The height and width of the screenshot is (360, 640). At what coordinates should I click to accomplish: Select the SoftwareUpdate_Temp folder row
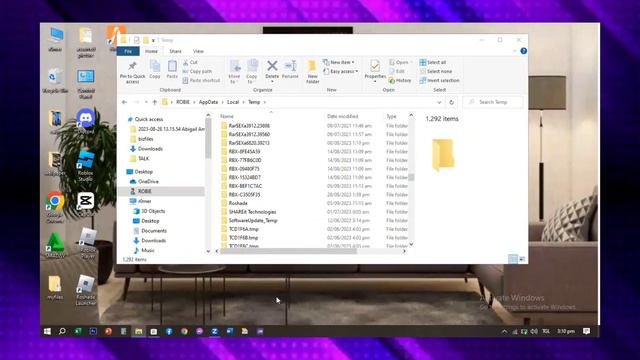(x=313, y=220)
